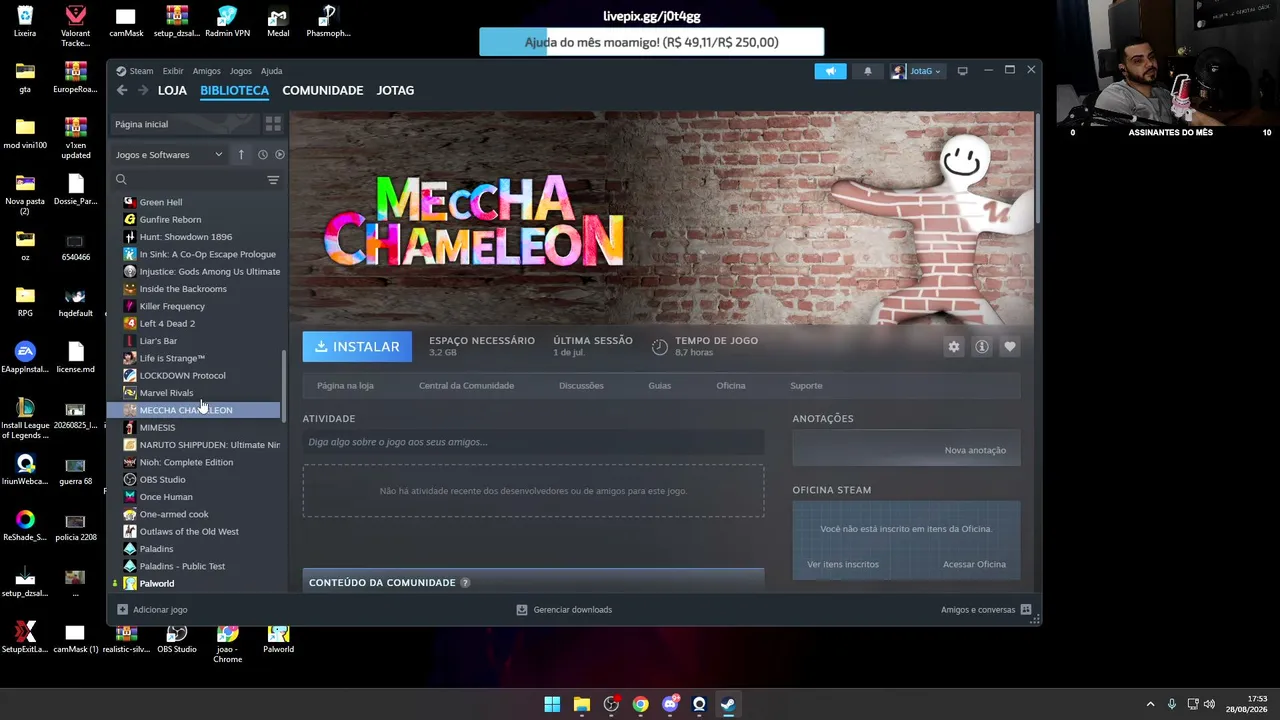Switch to the COMUNIDADE tab

(322, 90)
